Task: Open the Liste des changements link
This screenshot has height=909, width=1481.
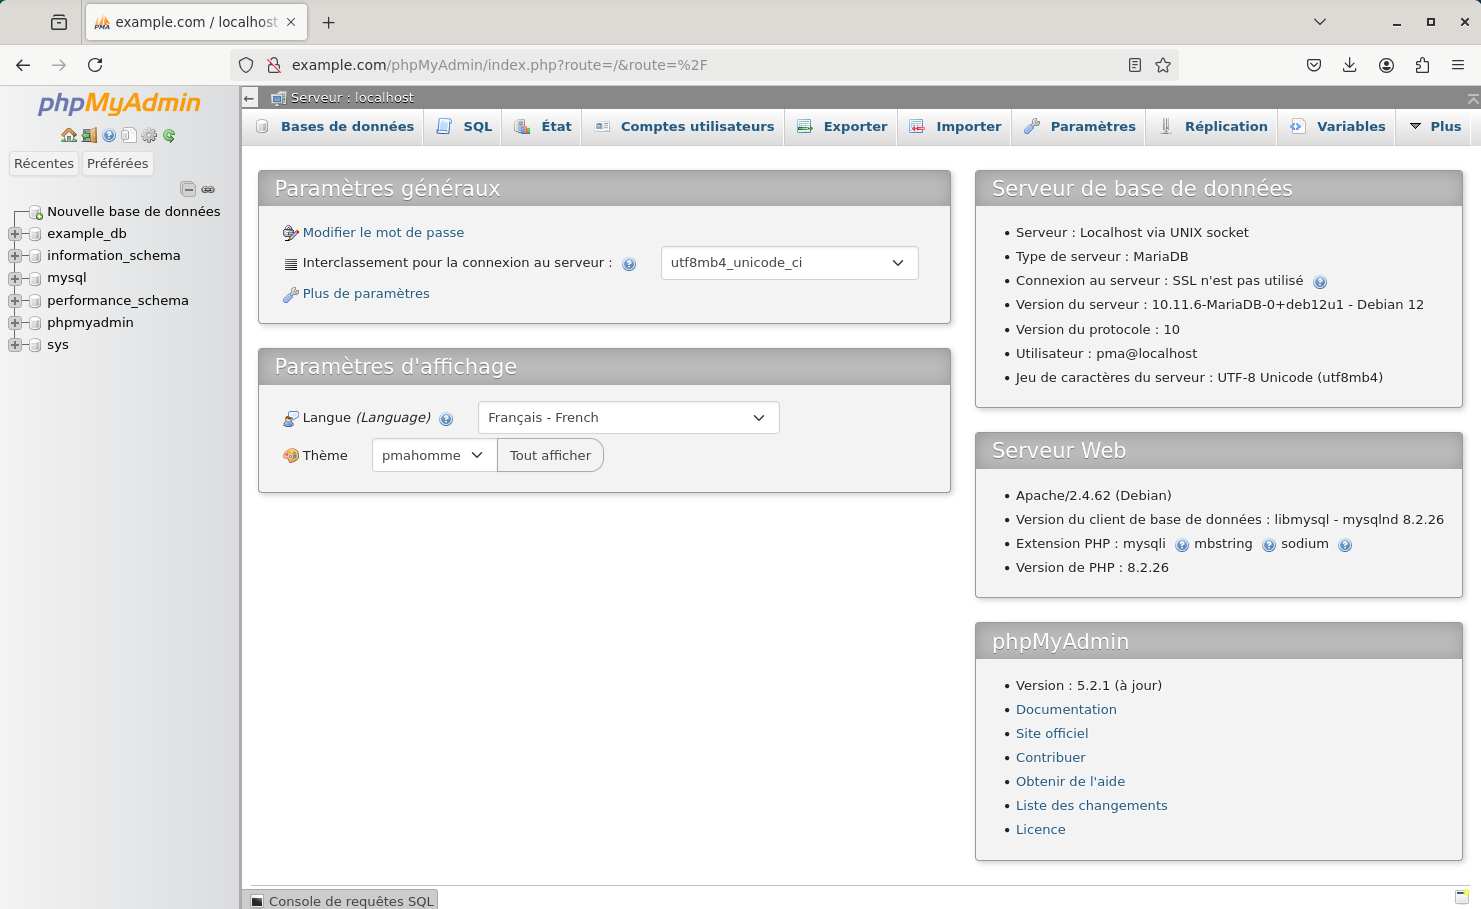Action: 1091,805
